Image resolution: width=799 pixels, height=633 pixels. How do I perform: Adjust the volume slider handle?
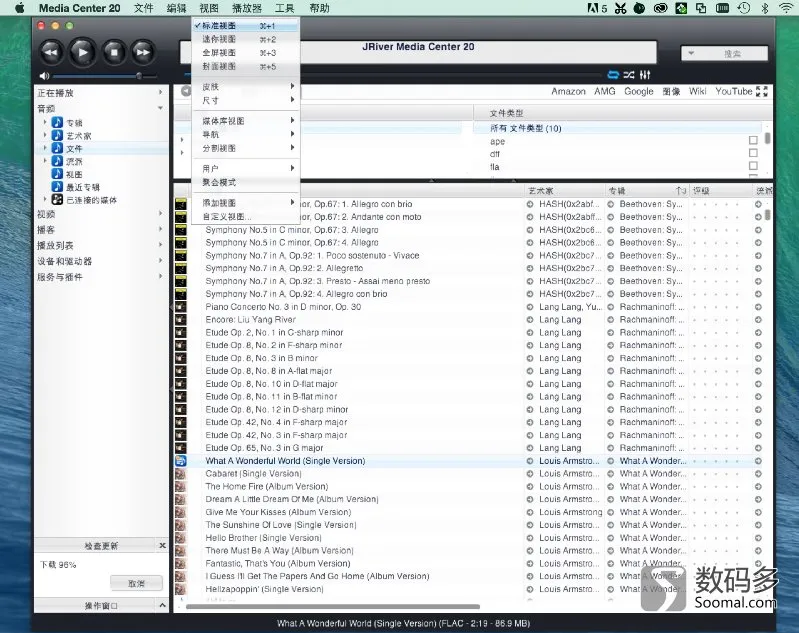(x=139, y=76)
